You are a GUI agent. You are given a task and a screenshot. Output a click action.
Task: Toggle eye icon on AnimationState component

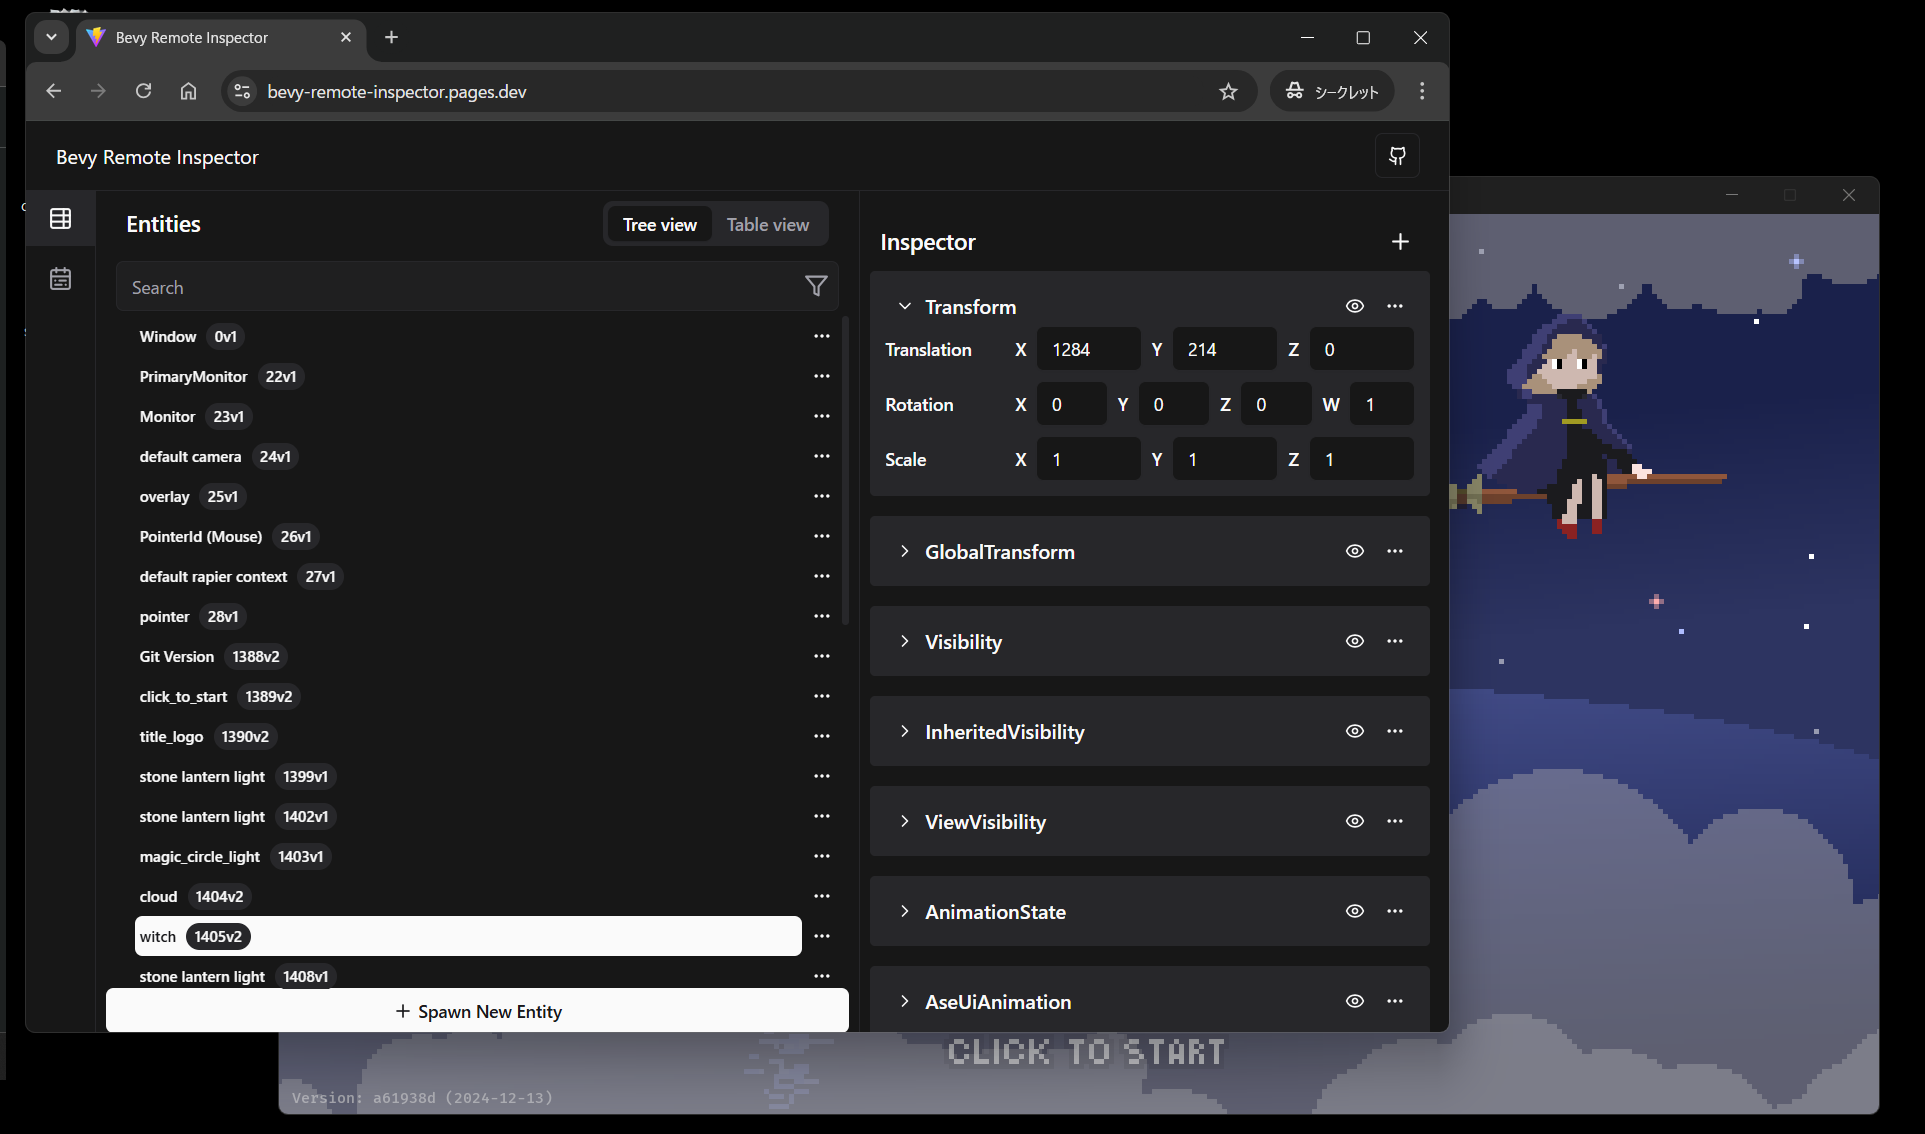tap(1354, 911)
